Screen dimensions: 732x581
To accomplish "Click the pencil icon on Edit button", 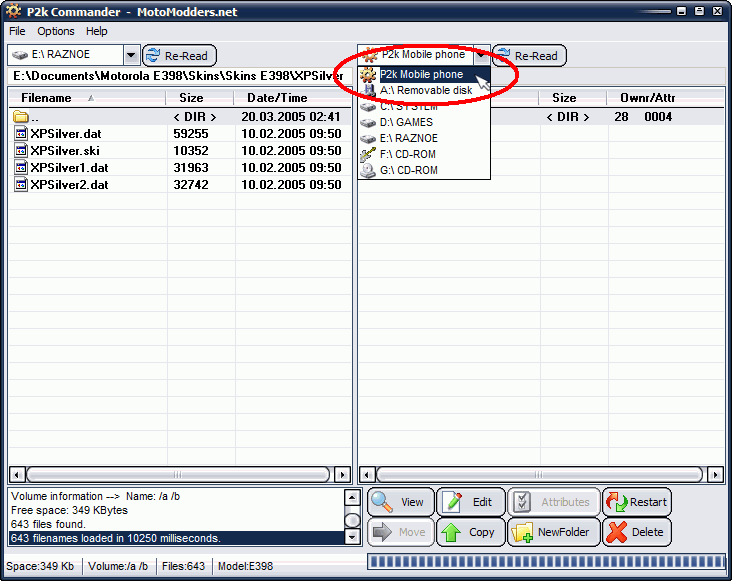I will coord(453,502).
